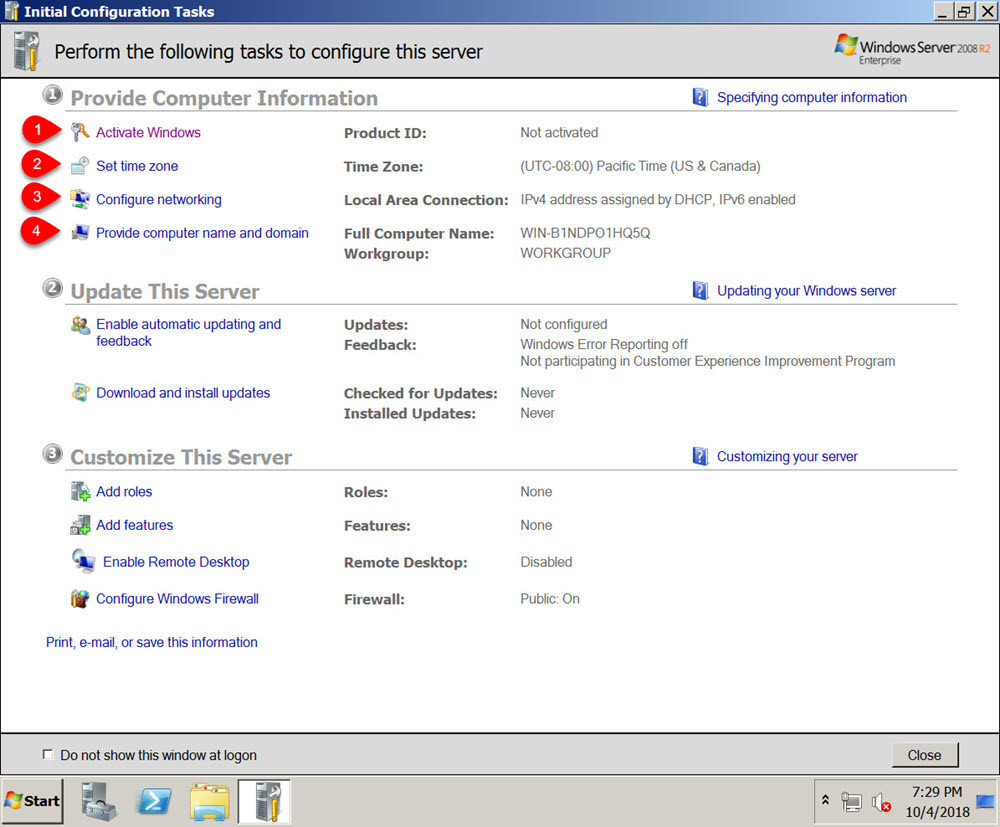Select the Add roles icon

[x=79, y=491]
